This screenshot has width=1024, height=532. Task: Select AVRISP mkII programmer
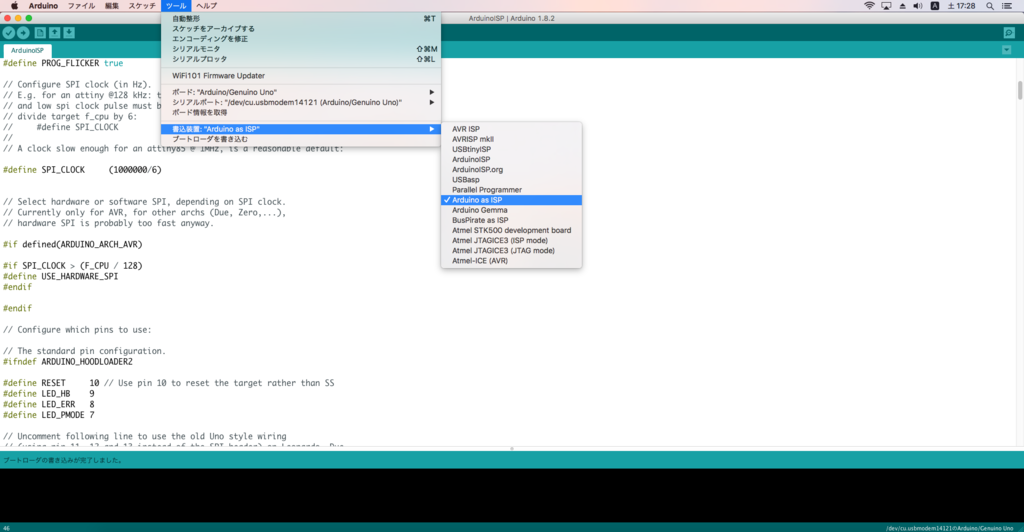click(x=511, y=139)
